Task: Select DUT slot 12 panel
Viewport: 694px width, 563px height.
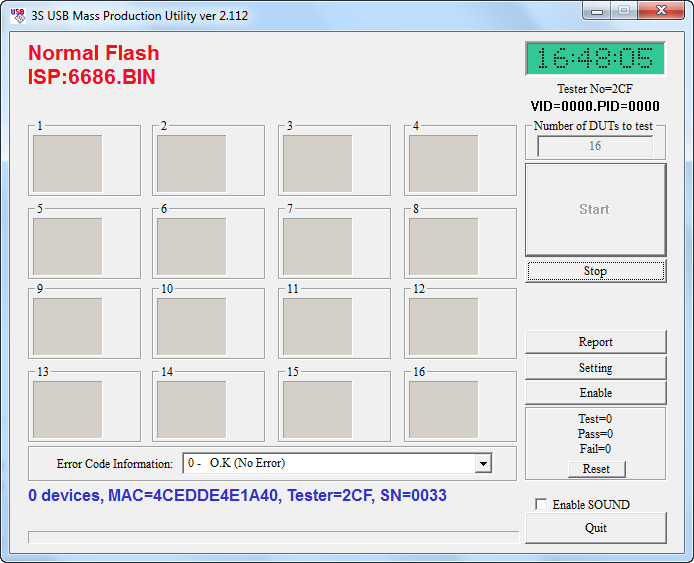Action: click(x=460, y=324)
